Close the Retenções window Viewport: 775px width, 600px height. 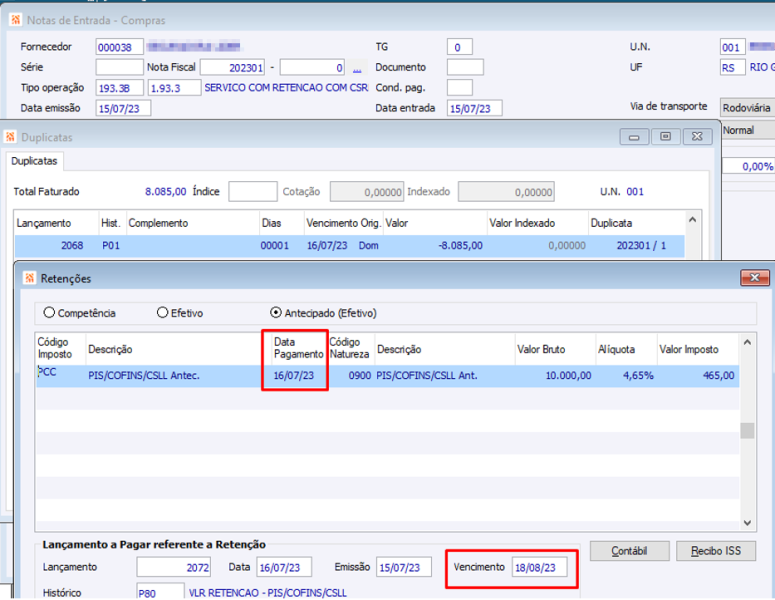(x=754, y=278)
